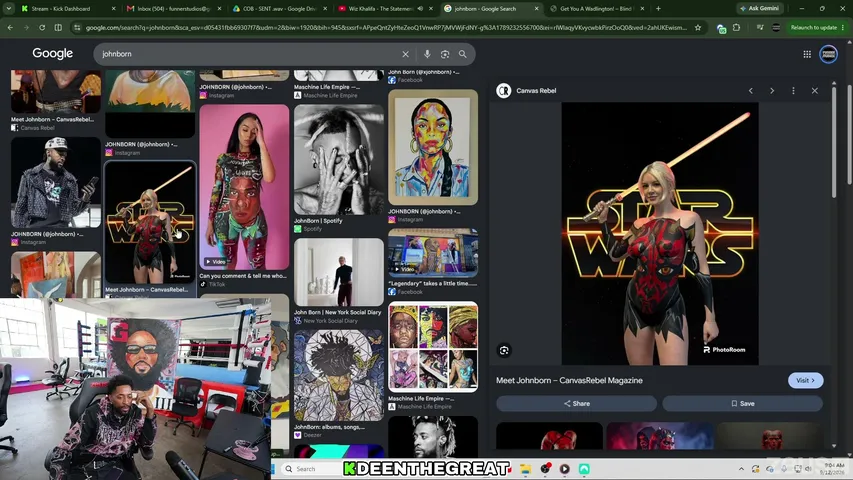Click the Share button

(x=577, y=403)
